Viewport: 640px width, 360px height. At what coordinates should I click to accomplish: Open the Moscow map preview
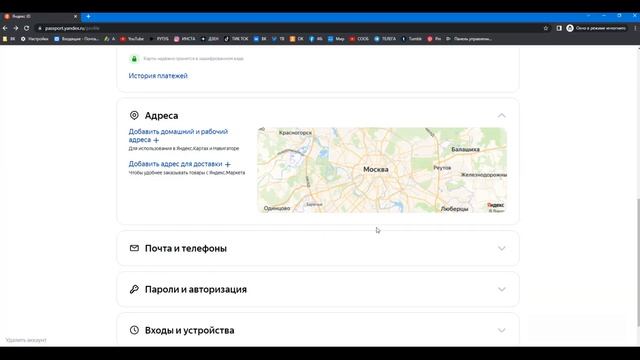point(382,170)
